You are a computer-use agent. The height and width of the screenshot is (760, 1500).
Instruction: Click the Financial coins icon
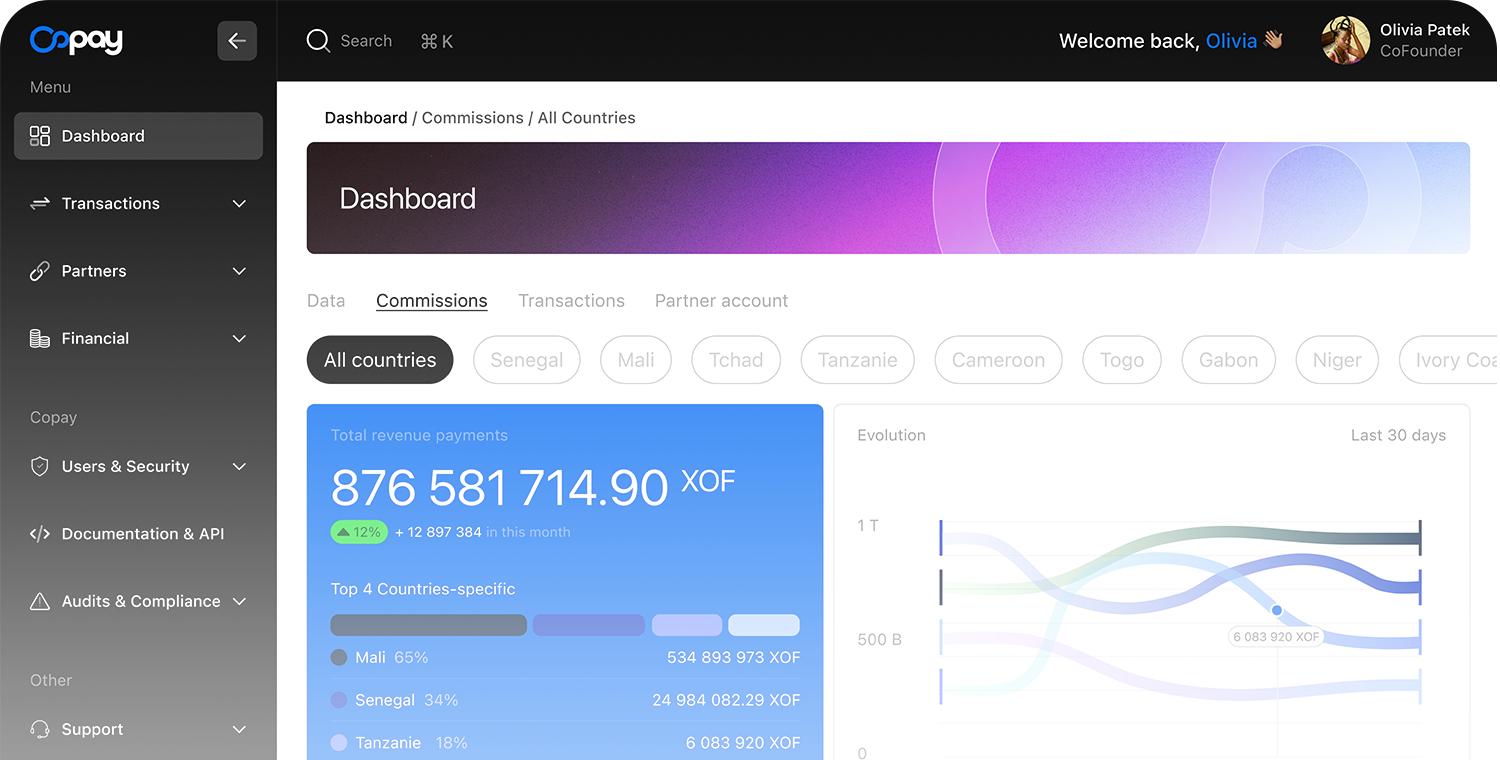(x=40, y=339)
